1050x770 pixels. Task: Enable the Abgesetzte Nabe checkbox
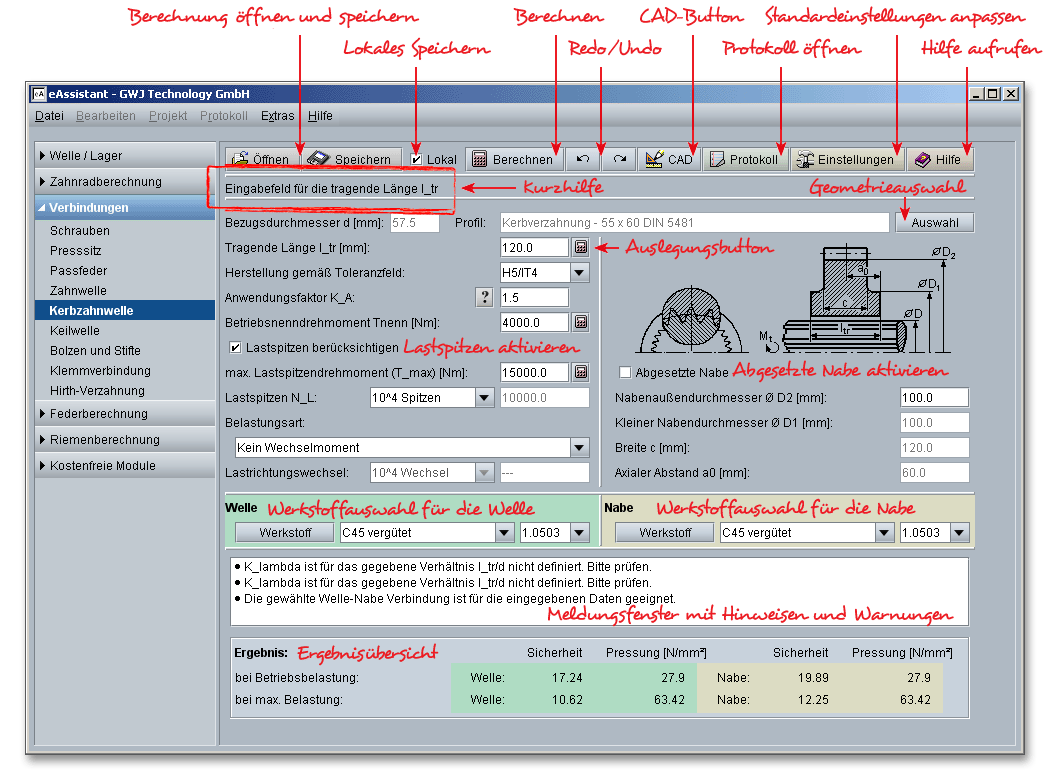pos(626,372)
